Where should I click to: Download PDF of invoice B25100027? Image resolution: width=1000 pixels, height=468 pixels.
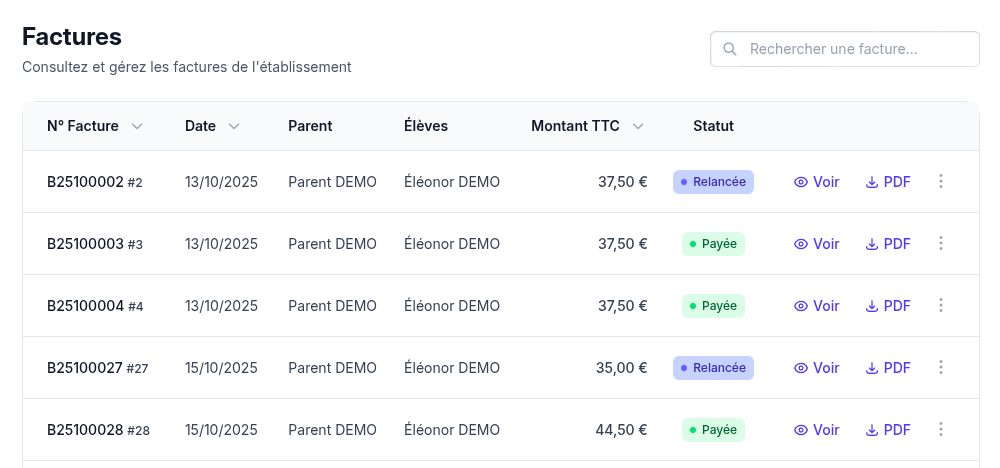pos(888,368)
